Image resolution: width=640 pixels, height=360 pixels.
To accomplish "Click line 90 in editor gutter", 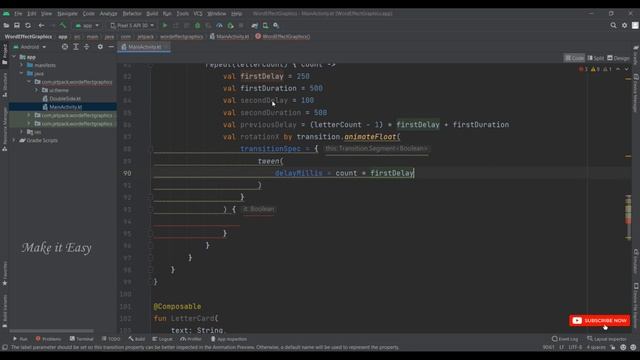I will pyautogui.click(x=127, y=173).
